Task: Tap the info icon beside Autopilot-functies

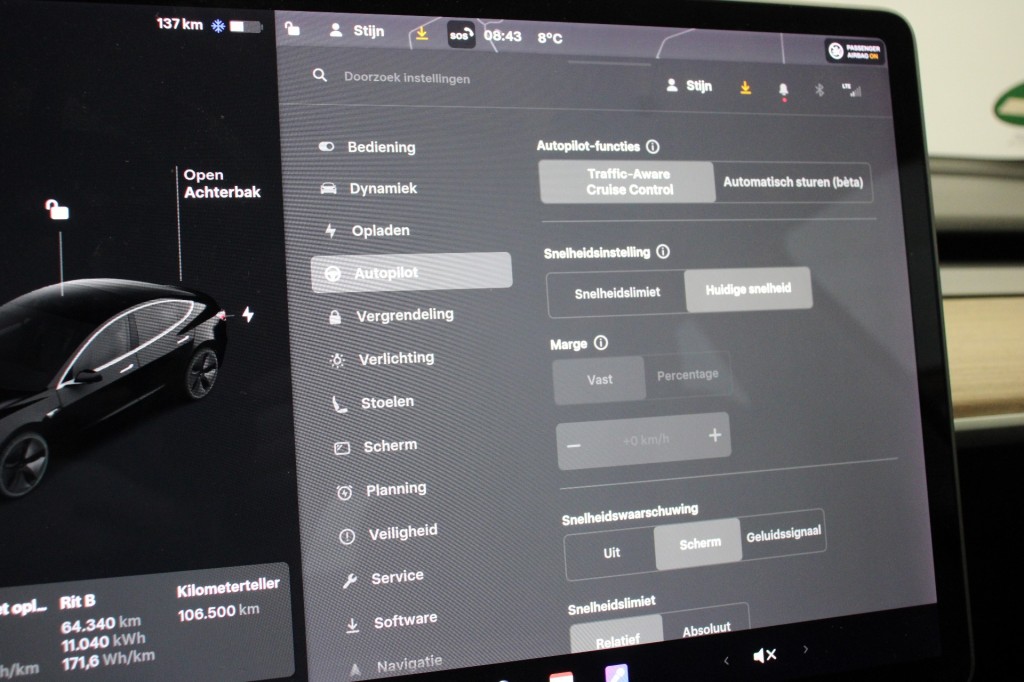Action: point(653,146)
